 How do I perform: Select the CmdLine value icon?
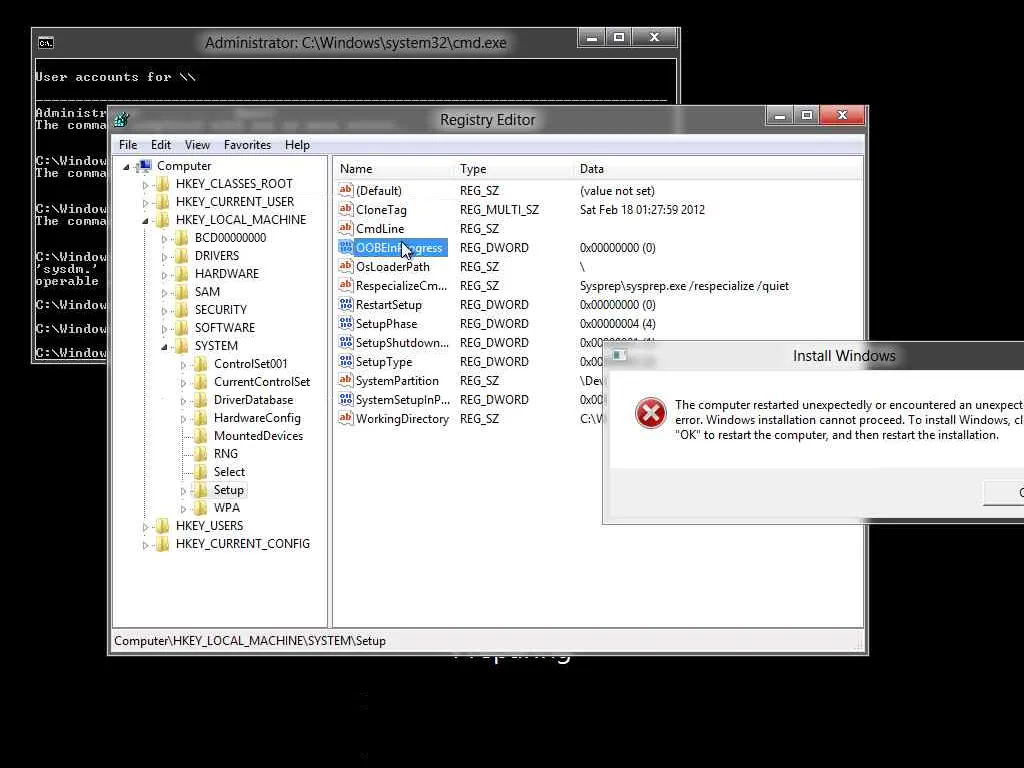tap(345, 228)
